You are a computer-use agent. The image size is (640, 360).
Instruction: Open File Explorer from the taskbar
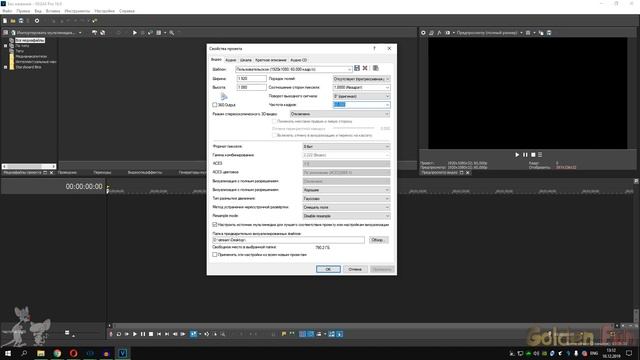[x=41, y=353]
